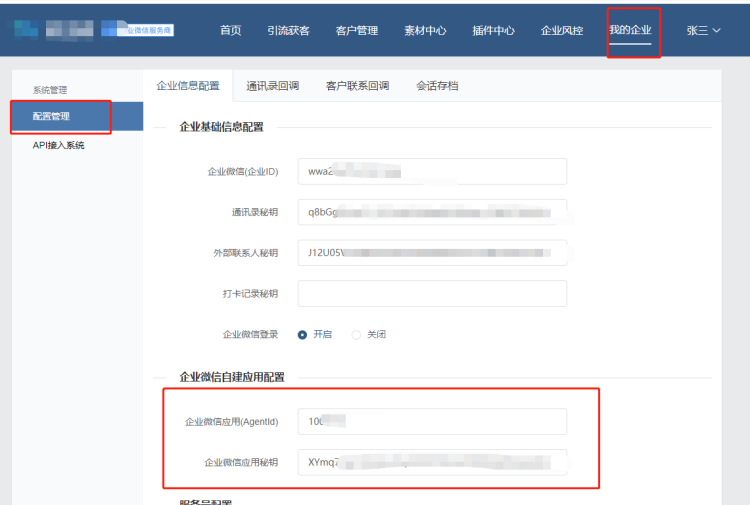Select the 企业信息配置 tab

[188, 86]
